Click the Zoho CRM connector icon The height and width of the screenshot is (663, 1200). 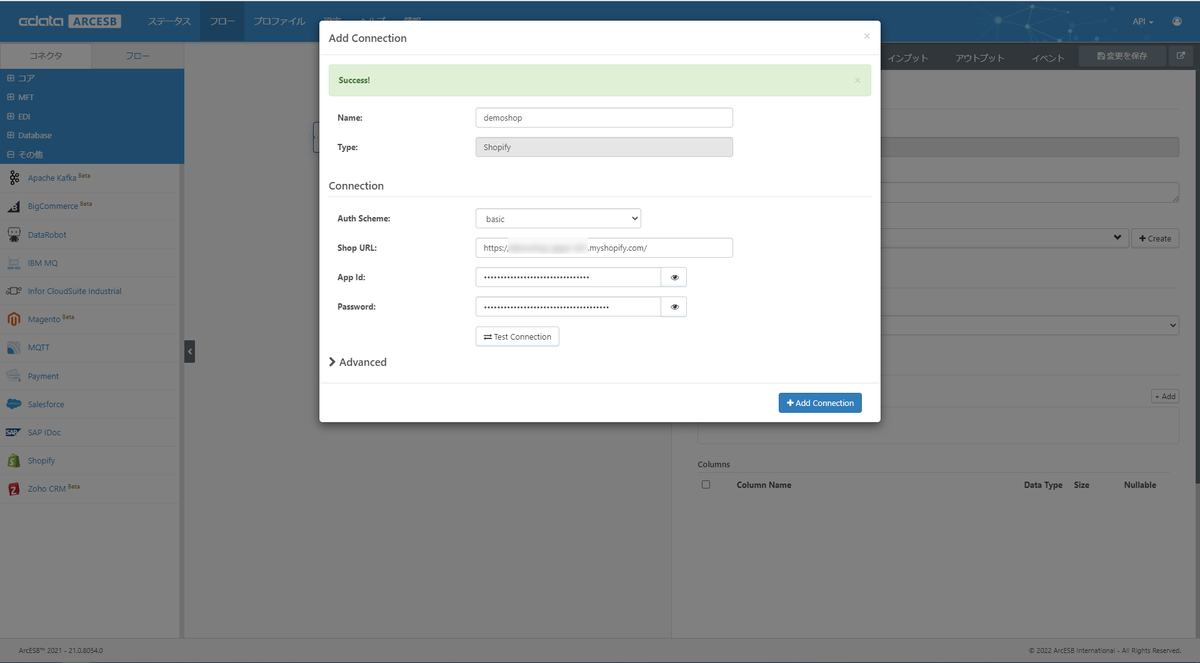coord(14,489)
